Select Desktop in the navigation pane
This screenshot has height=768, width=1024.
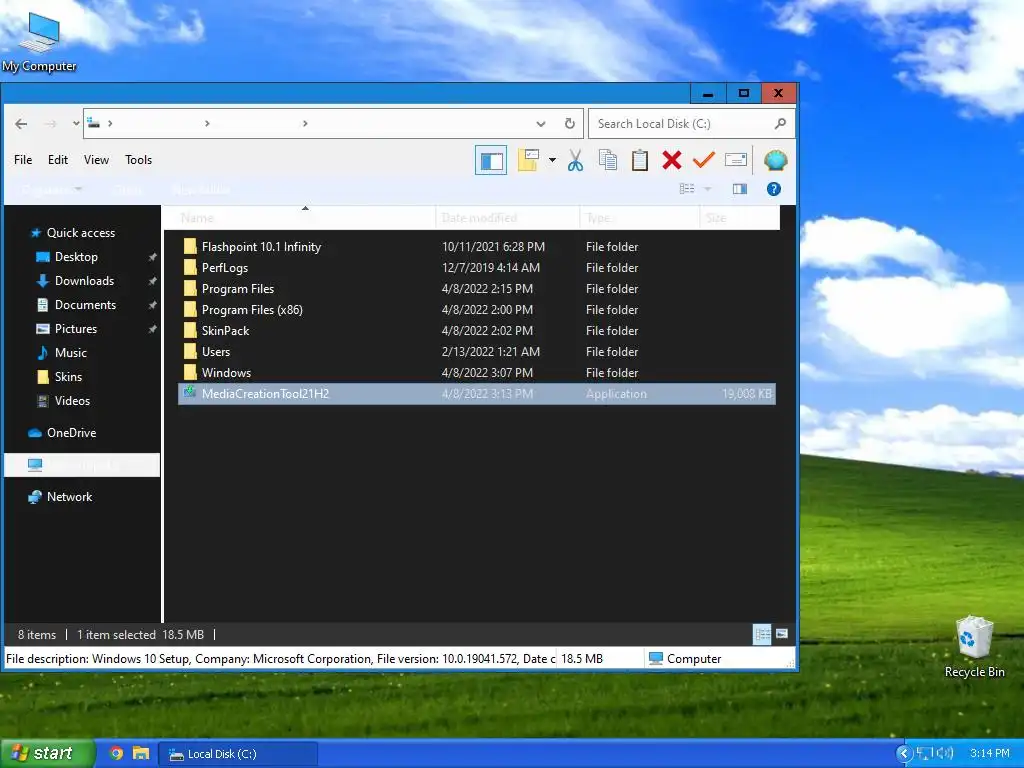point(76,257)
